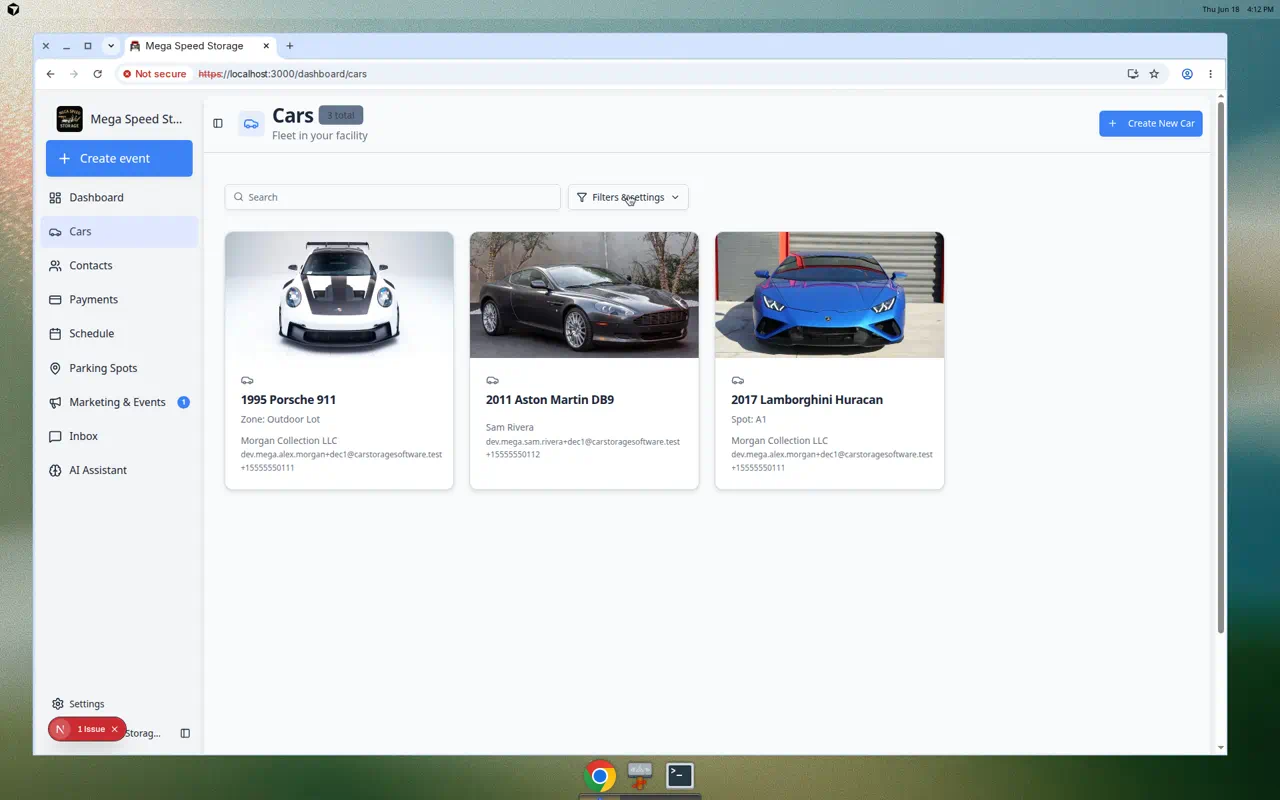Click the Mega Speed Storage logo
This screenshot has height=800, width=1280.
70,119
